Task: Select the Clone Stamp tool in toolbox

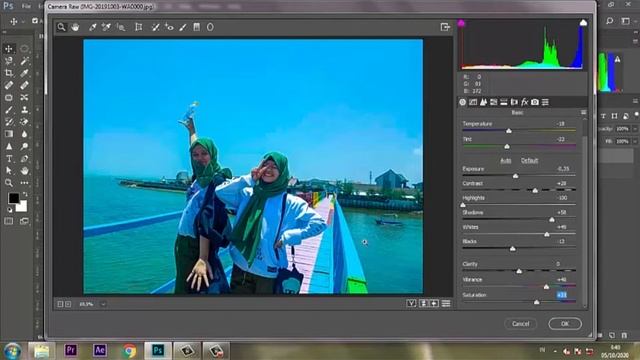Action: (24, 110)
